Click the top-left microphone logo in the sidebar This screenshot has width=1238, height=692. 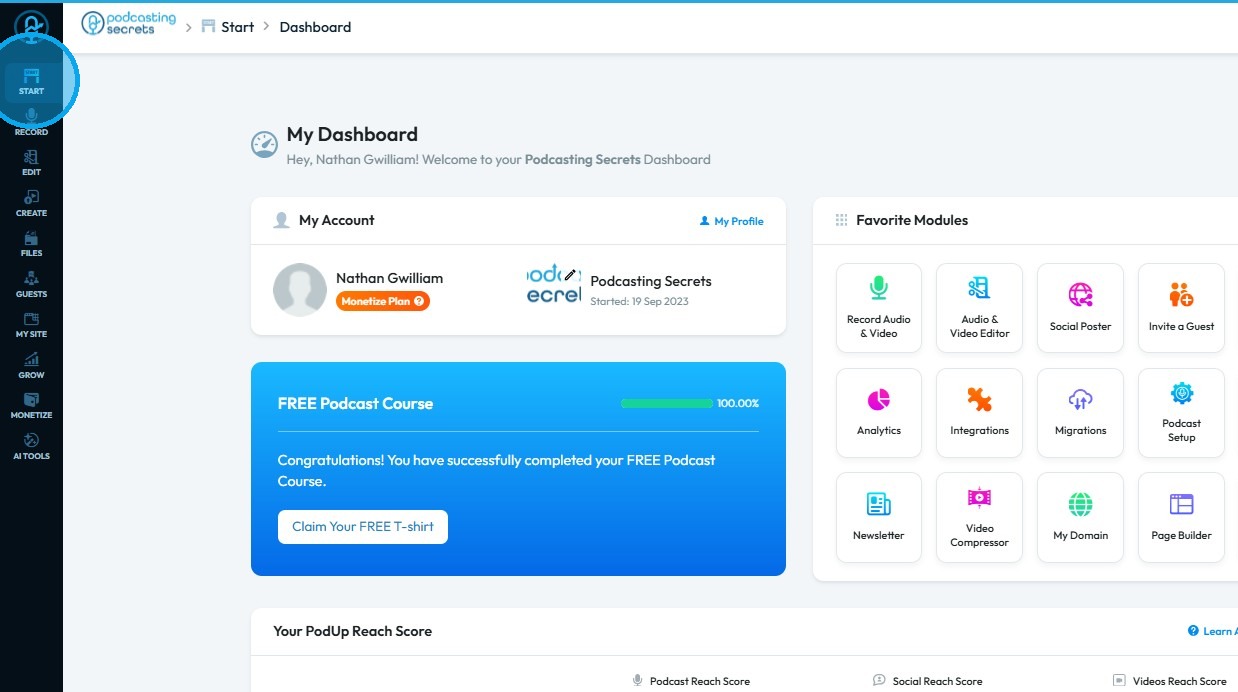[31, 28]
